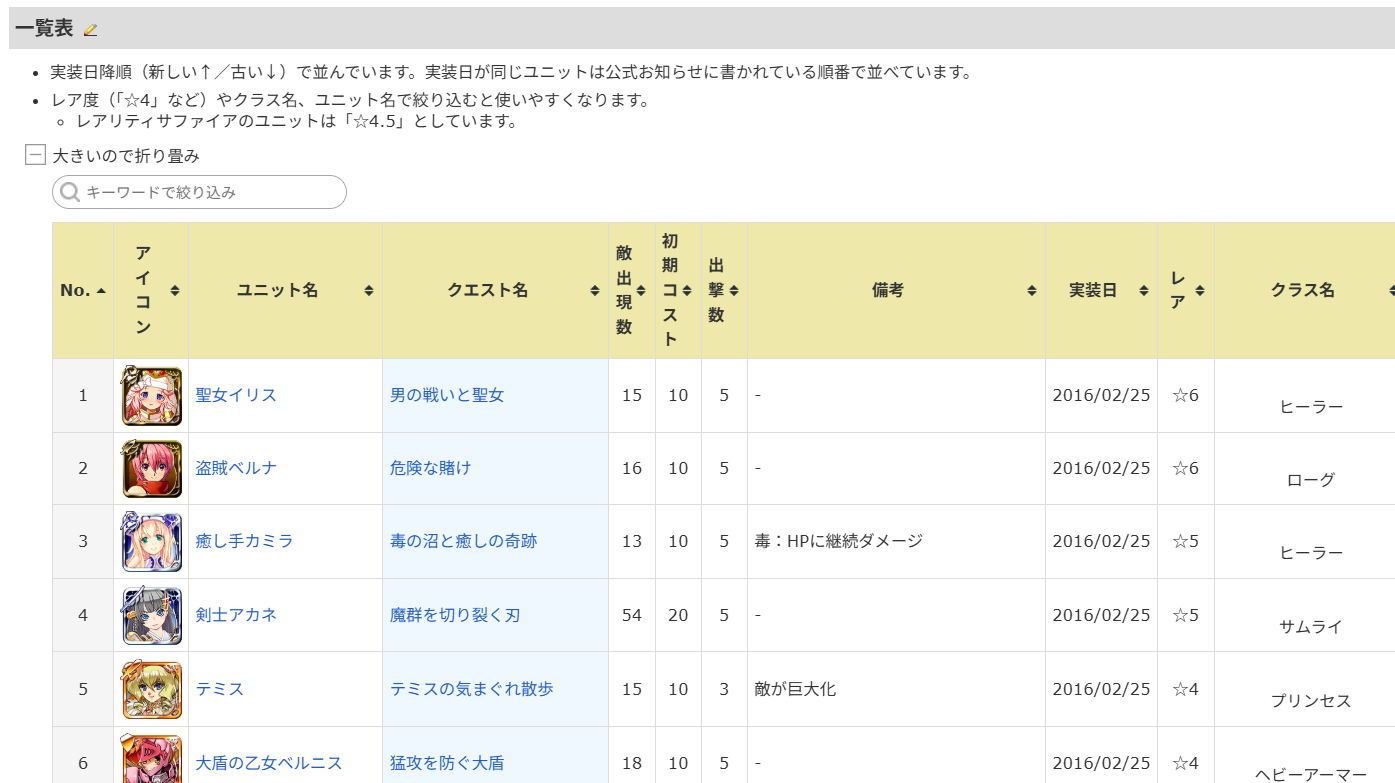Screen dimensions: 1395x783
Task: Open quest link 魔群を切り裂く刃
Action: pos(455,615)
